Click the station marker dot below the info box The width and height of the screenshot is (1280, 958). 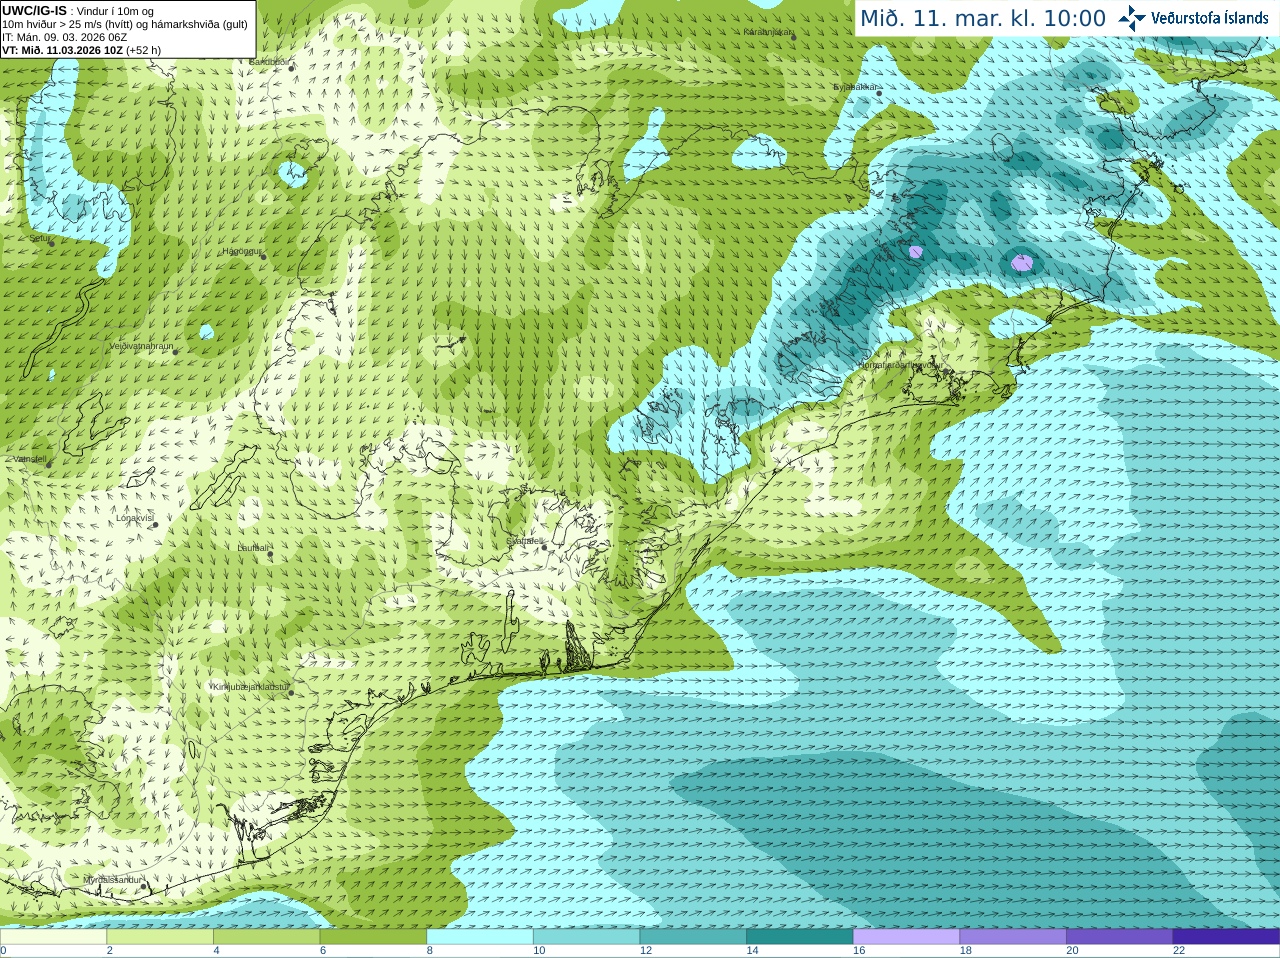(291, 67)
